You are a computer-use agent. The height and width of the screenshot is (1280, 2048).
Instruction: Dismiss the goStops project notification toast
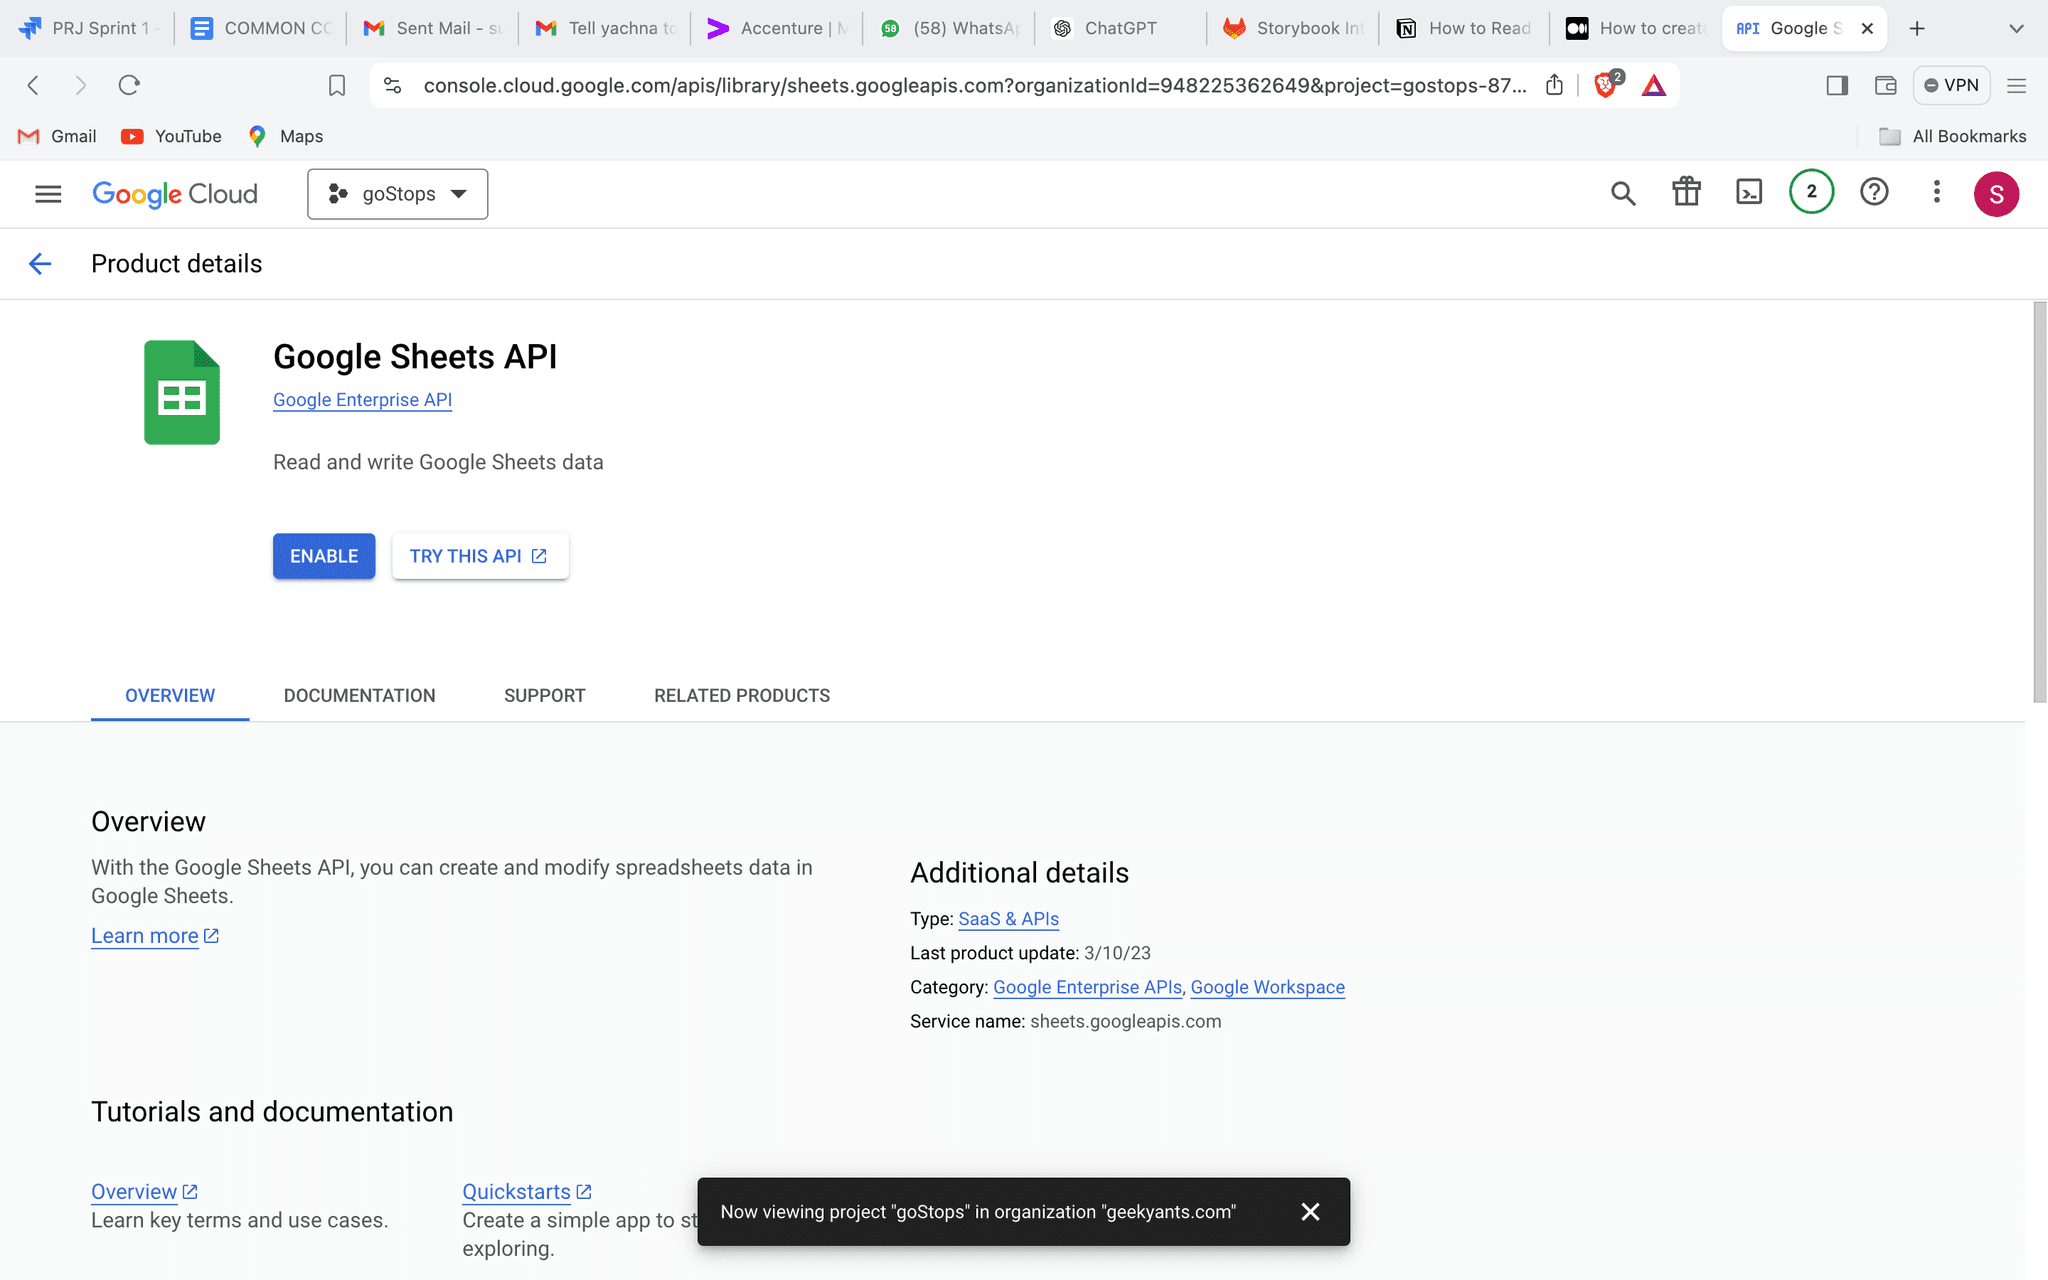(x=1310, y=1211)
